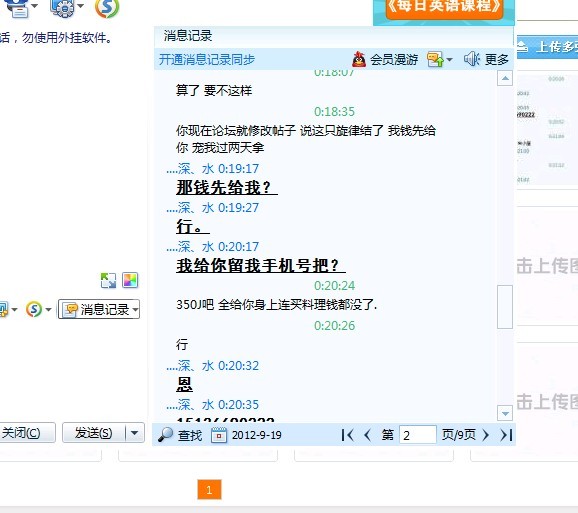Screen dimensions: 578x513
Task: Open the 发送 button dropdown arrow
Action: coord(135,433)
